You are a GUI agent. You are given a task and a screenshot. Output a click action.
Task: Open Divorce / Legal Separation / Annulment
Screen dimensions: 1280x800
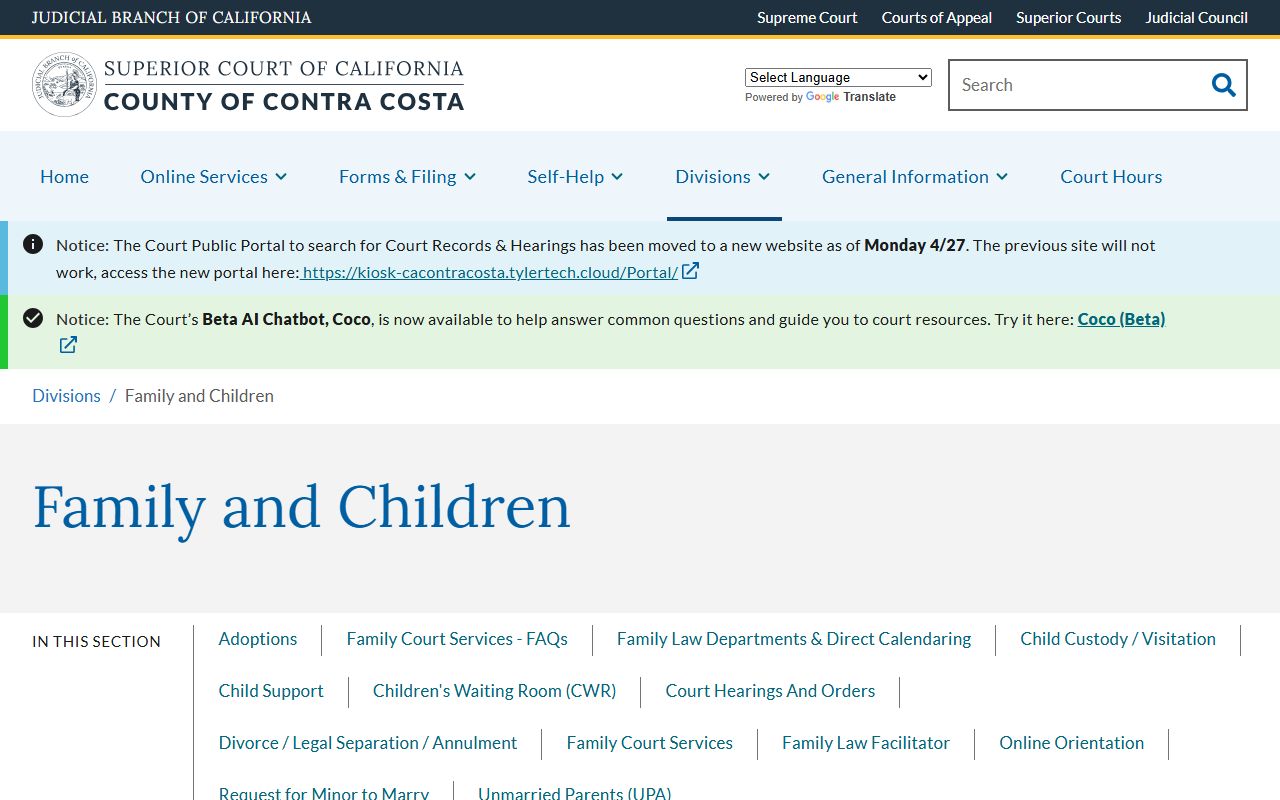pos(368,743)
